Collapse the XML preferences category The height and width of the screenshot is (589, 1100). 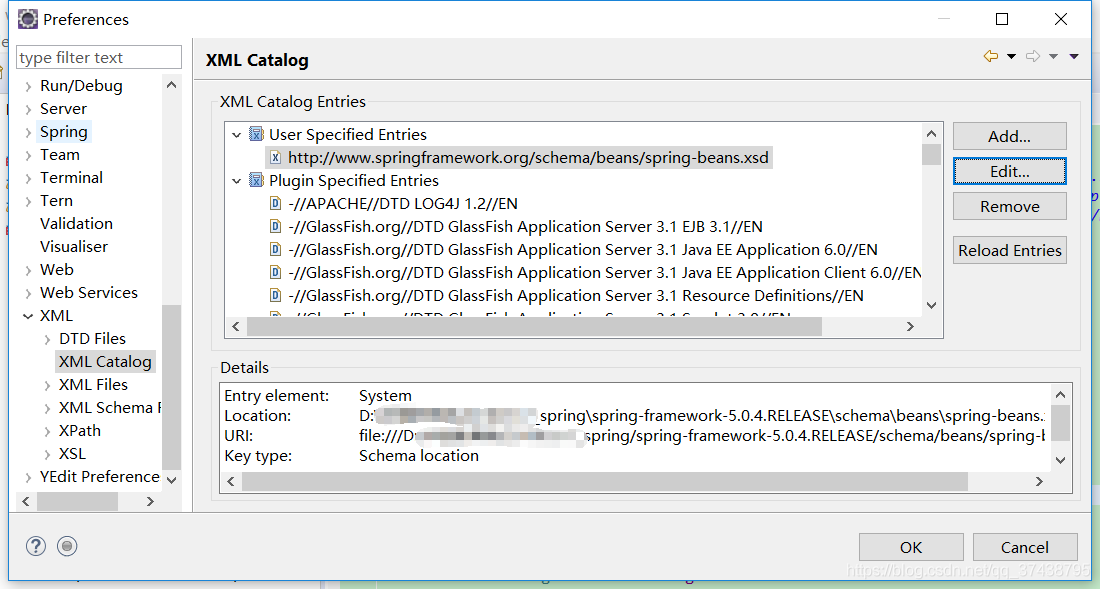click(28, 316)
